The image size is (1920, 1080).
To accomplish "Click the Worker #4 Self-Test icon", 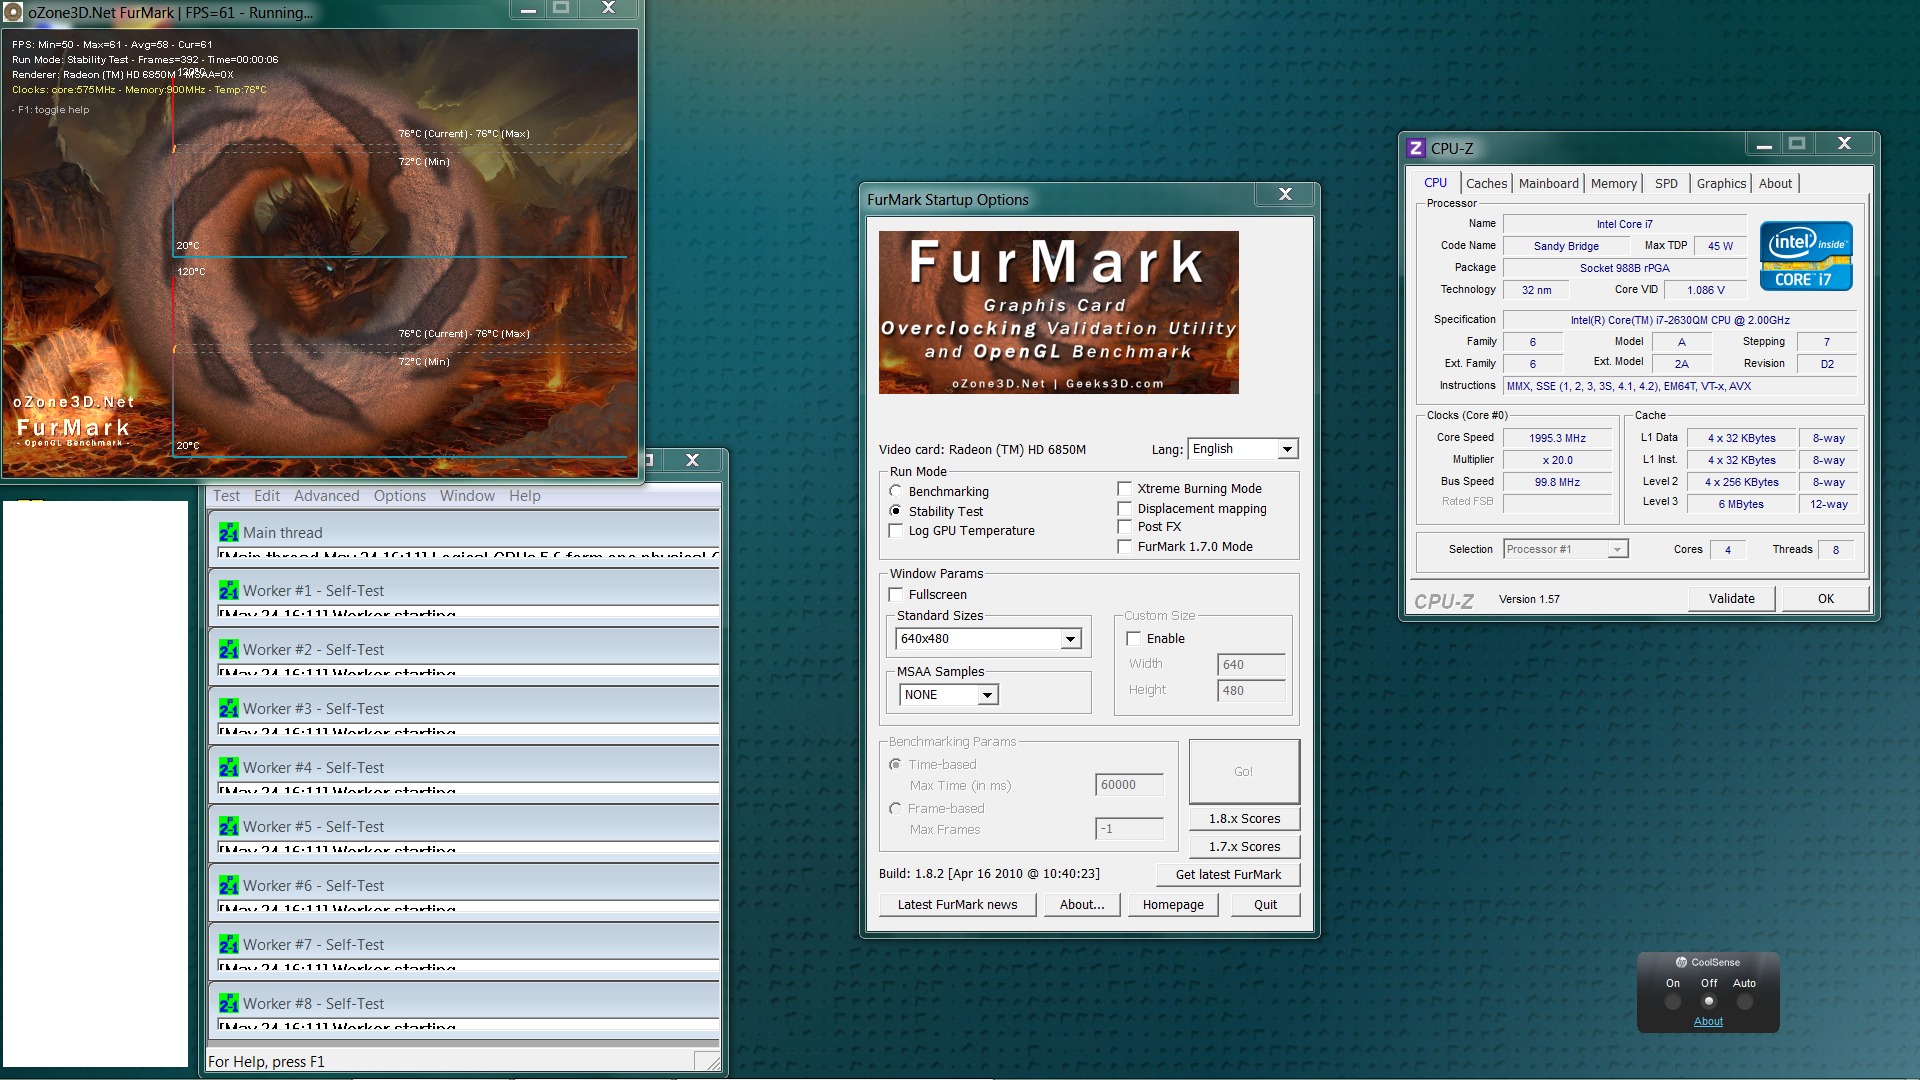I will 229,767.
